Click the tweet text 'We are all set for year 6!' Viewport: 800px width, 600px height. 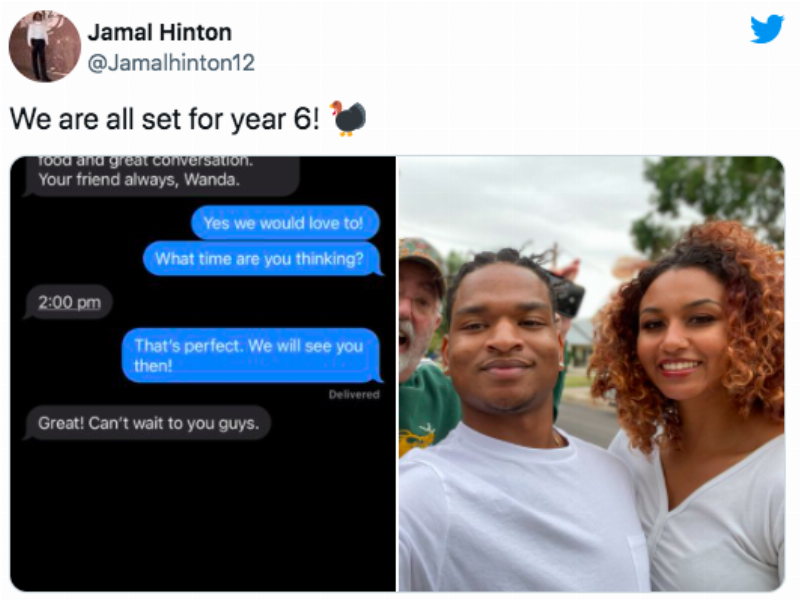tap(164, 119)
